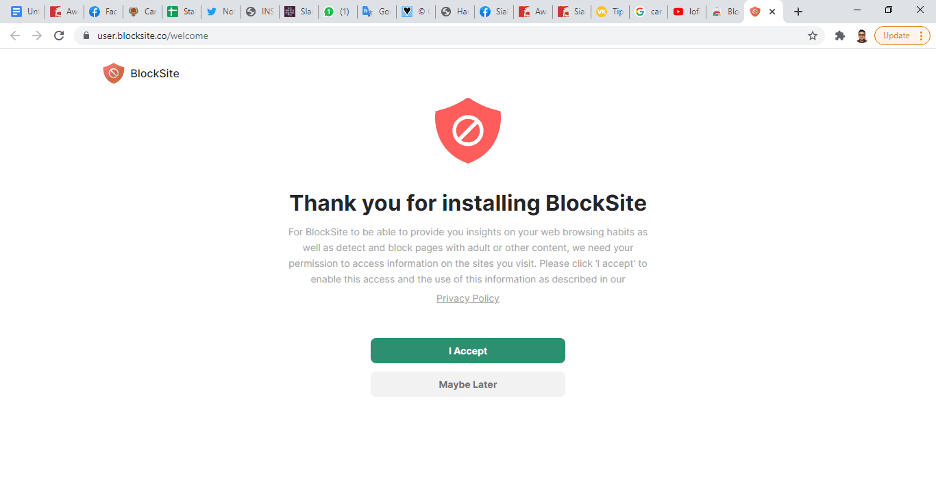Reload the page with the refresh icon
Image resolution: width=936 pixels, height=498 pixels.
tap(58, 36)
